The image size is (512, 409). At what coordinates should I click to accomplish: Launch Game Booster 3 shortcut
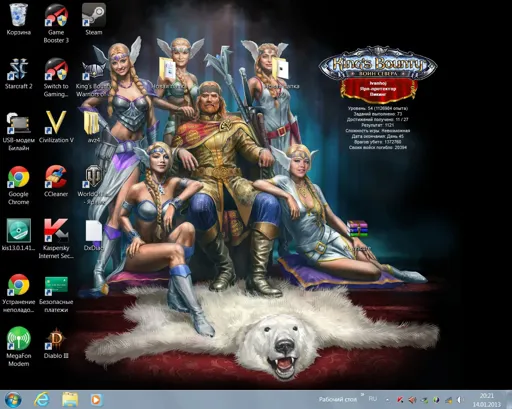[x=56, y=23]
